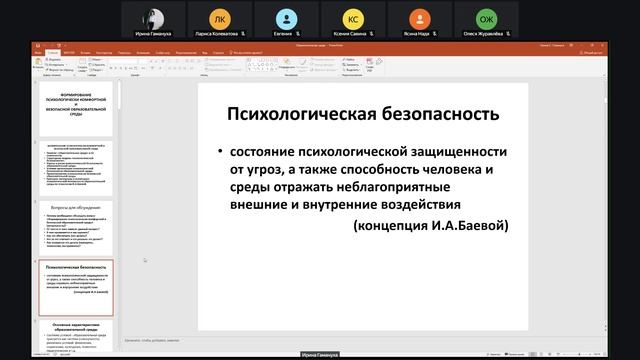Toggle Notes (Заметки) pane in status bar

[494, 354]
